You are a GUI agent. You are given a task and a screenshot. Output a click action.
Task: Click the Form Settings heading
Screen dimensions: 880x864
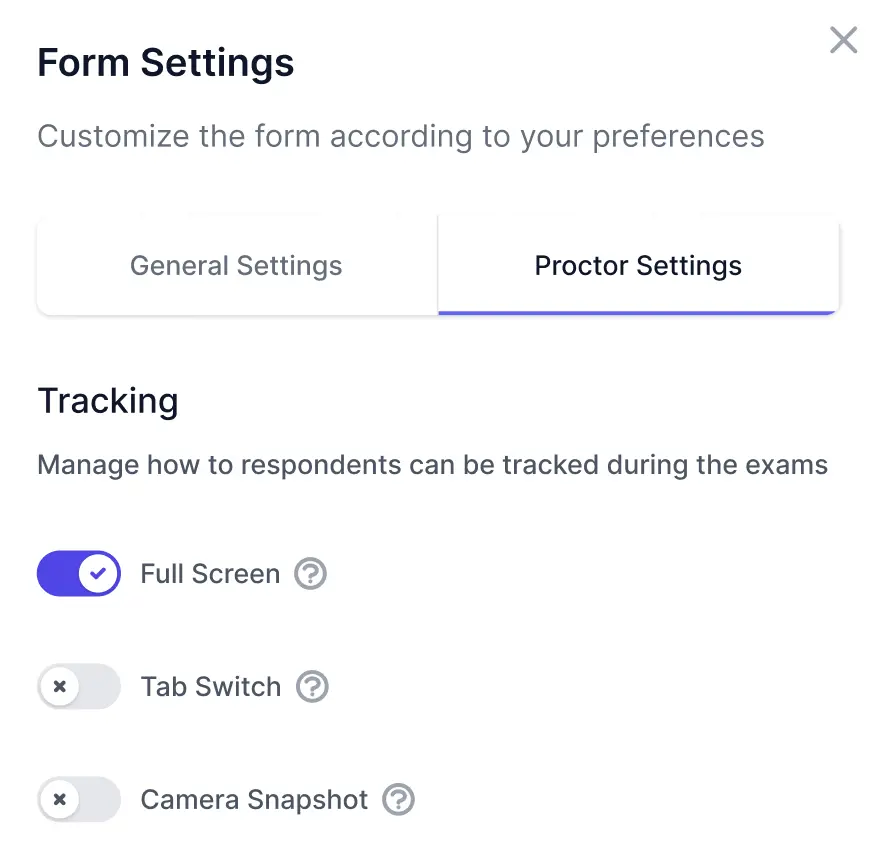tap(165, 62)
